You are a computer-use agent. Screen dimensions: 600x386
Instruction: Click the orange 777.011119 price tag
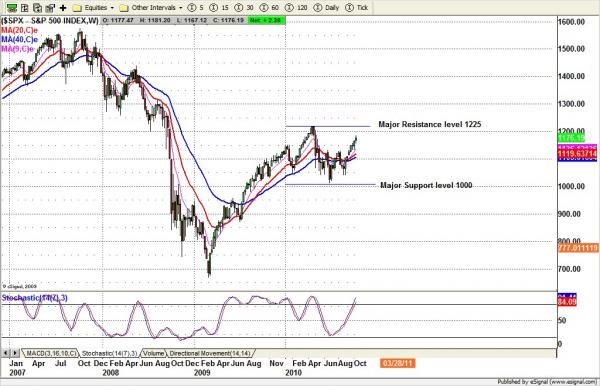(x=578, y=248)
